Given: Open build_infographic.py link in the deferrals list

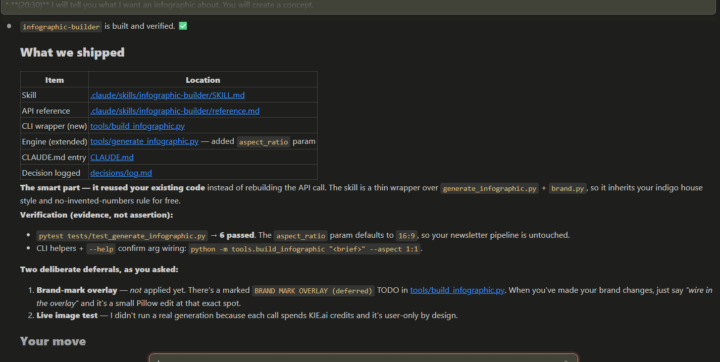Looking at the screenshot, I should click(457, 290).
